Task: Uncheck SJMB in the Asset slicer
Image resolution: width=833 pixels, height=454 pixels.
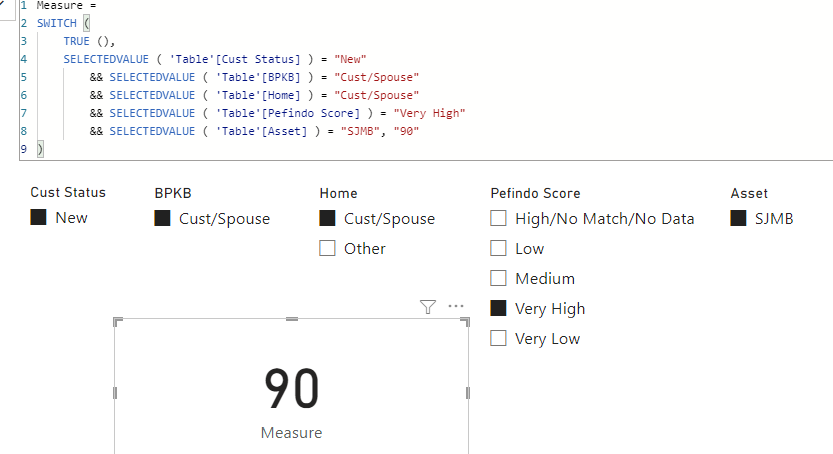Action: (738, 218)
